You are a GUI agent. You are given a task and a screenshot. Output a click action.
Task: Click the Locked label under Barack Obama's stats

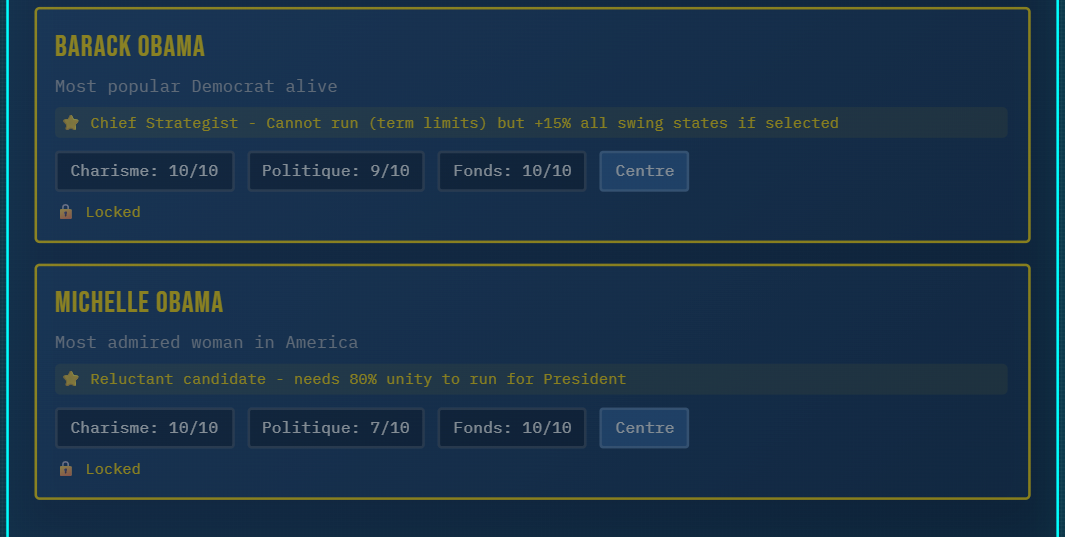tap(113, 212)
